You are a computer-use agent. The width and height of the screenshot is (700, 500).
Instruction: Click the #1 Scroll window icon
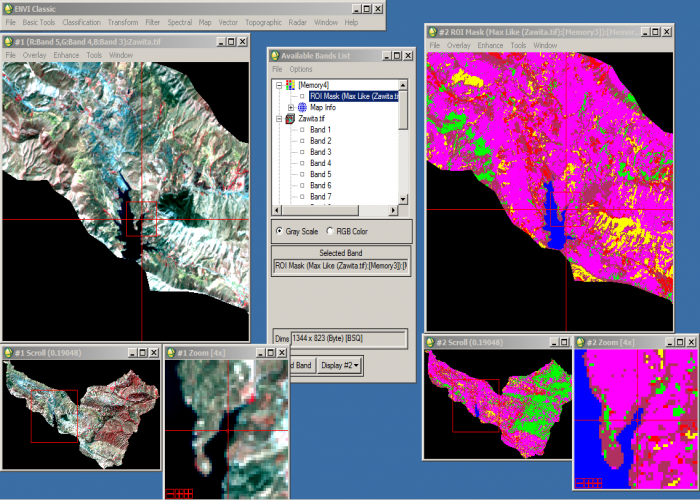(9, 352)
